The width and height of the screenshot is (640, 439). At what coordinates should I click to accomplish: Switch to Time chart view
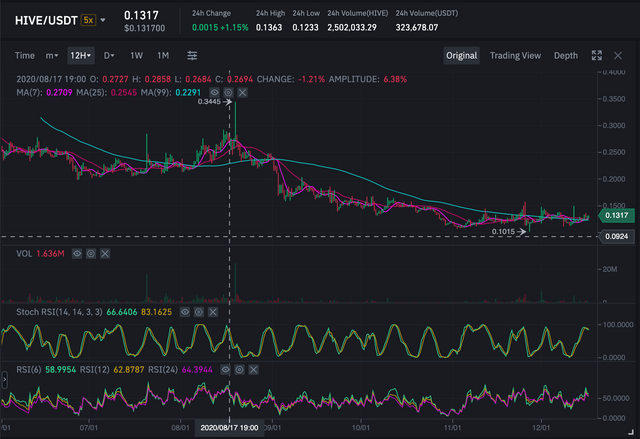click(24, 55)
